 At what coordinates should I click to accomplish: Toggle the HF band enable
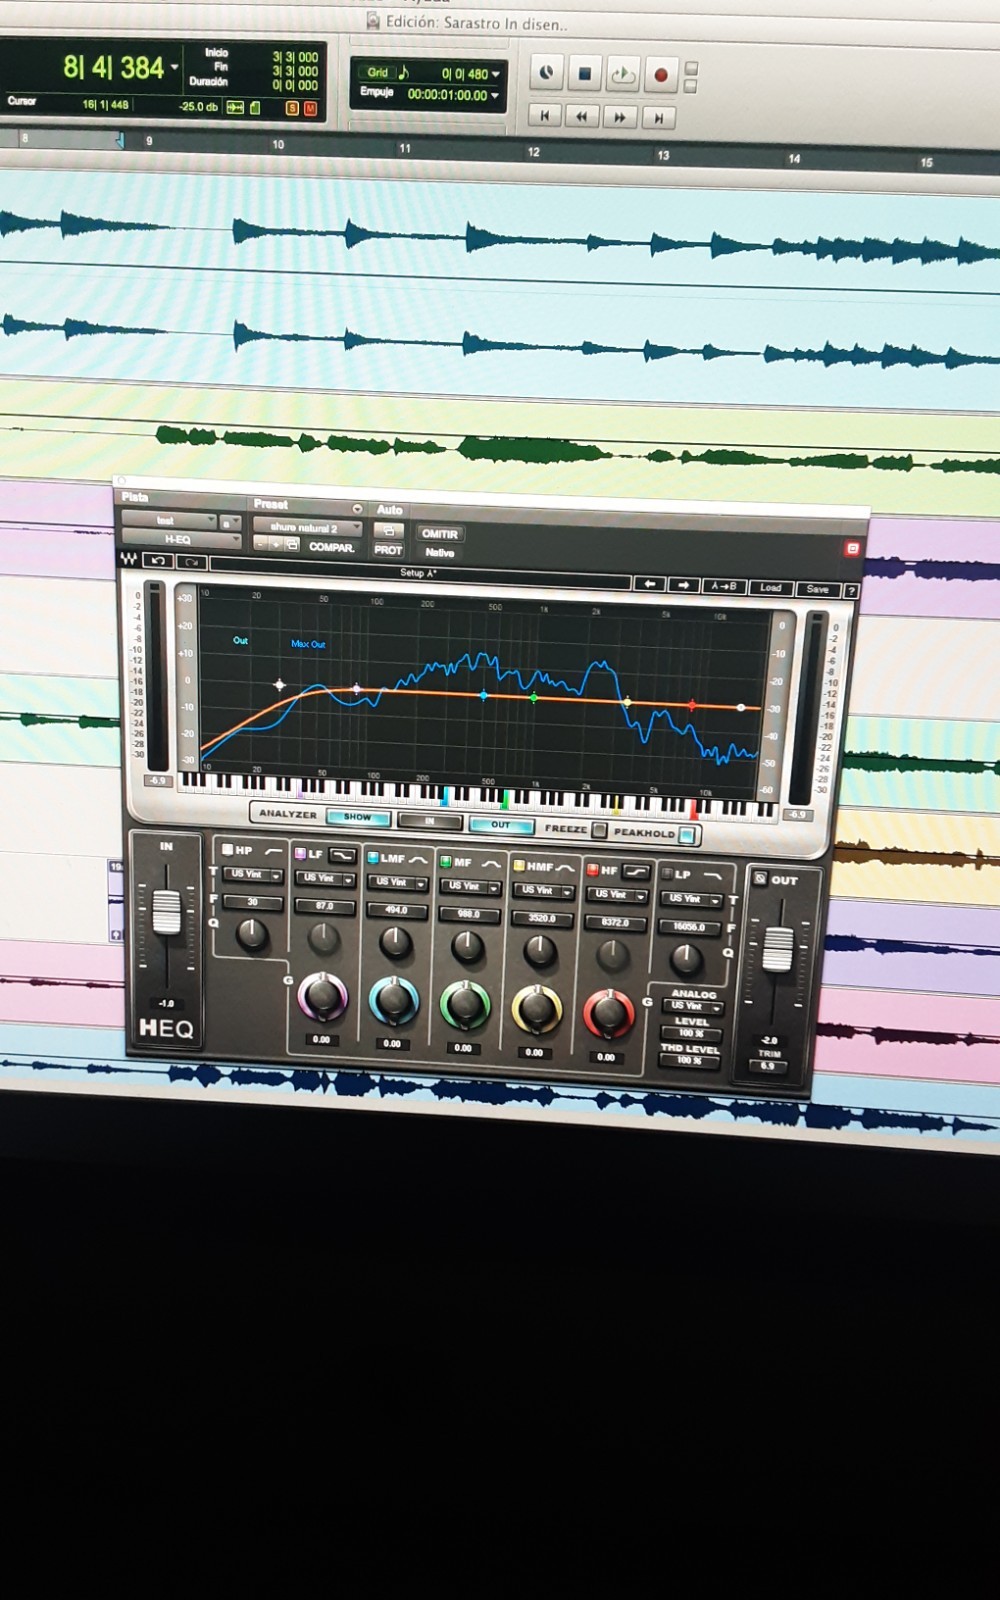593,870
